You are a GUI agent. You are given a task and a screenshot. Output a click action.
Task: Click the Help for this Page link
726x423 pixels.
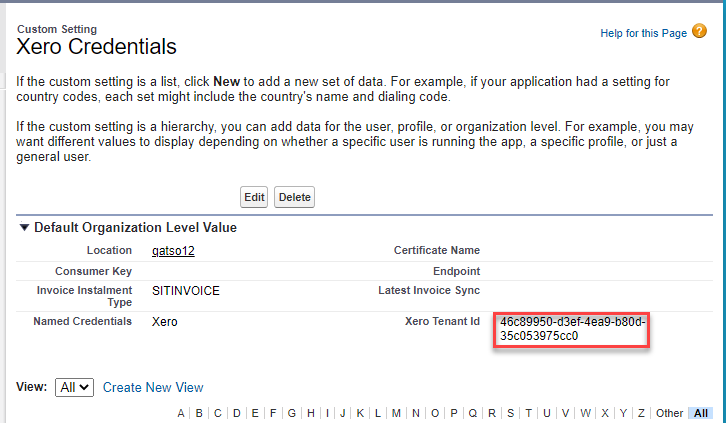click(643, 33)
